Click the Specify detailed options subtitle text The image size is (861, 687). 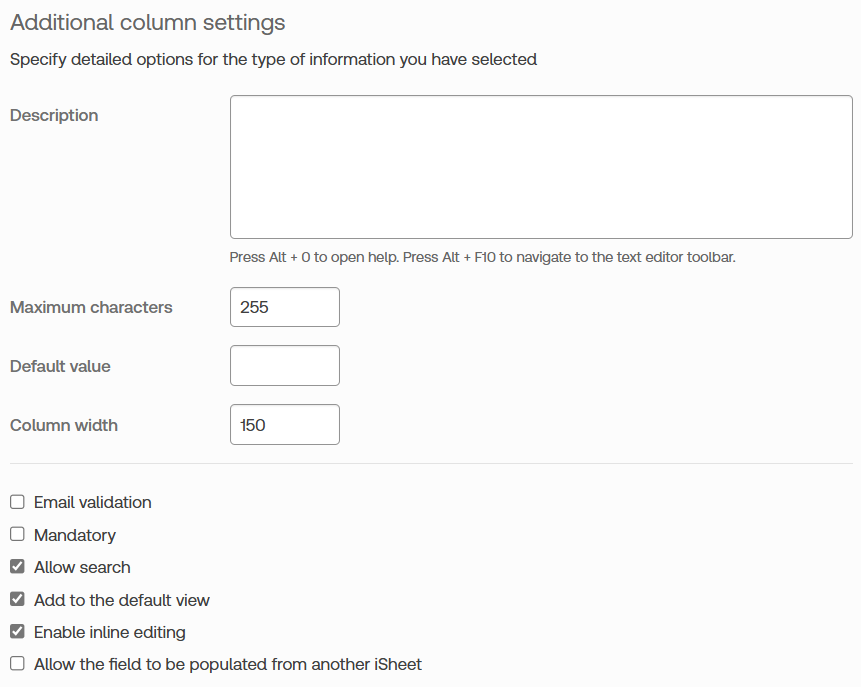point(273,59)
